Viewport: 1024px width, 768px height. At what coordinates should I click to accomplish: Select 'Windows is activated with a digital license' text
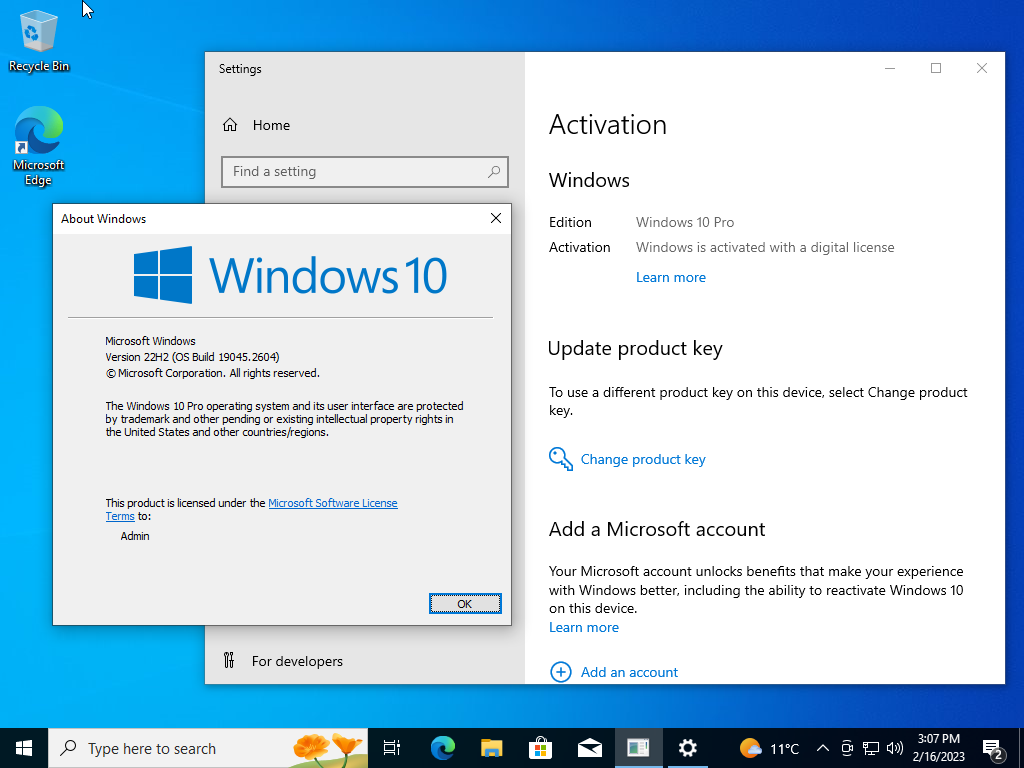point(765,248)
